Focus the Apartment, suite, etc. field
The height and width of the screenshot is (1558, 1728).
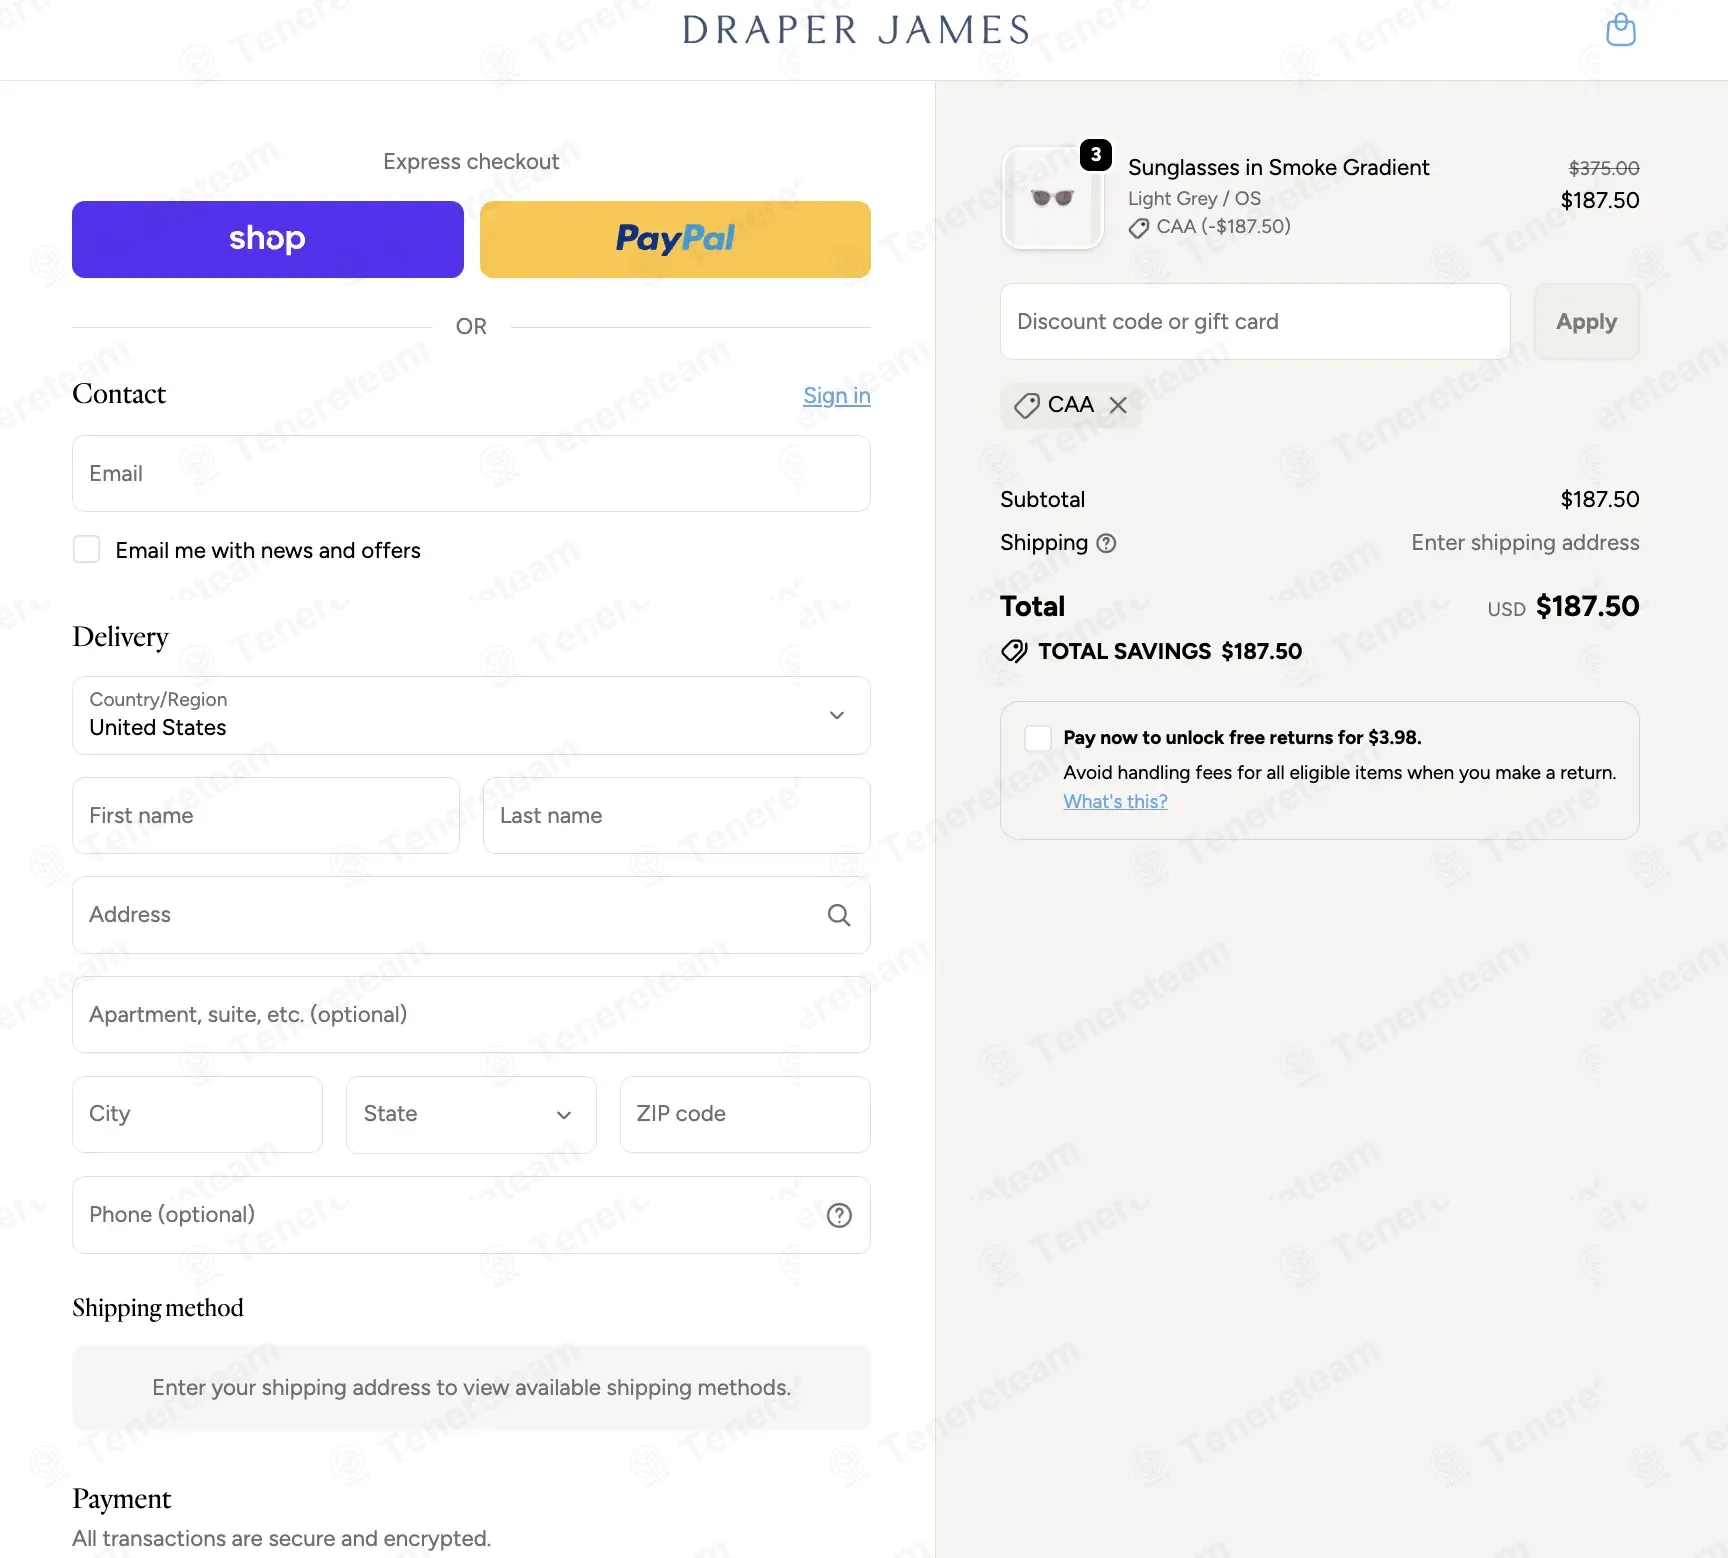pyautogui.click(x=471, y=1015)
